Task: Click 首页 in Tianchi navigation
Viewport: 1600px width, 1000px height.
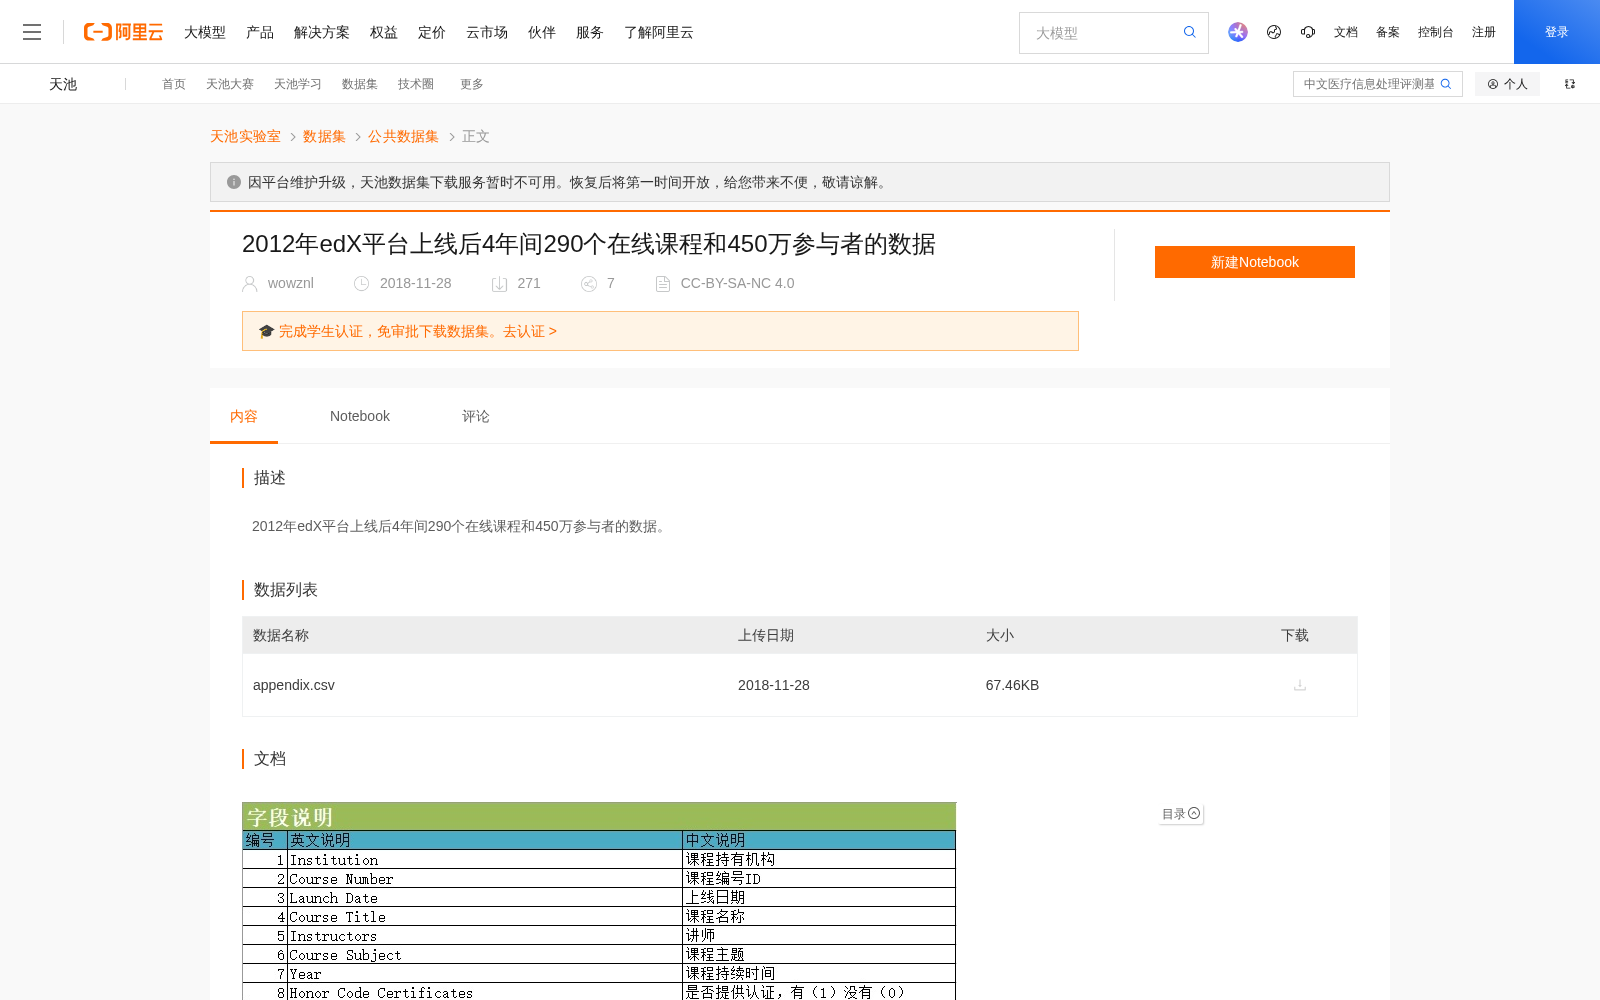Action: 174,84
